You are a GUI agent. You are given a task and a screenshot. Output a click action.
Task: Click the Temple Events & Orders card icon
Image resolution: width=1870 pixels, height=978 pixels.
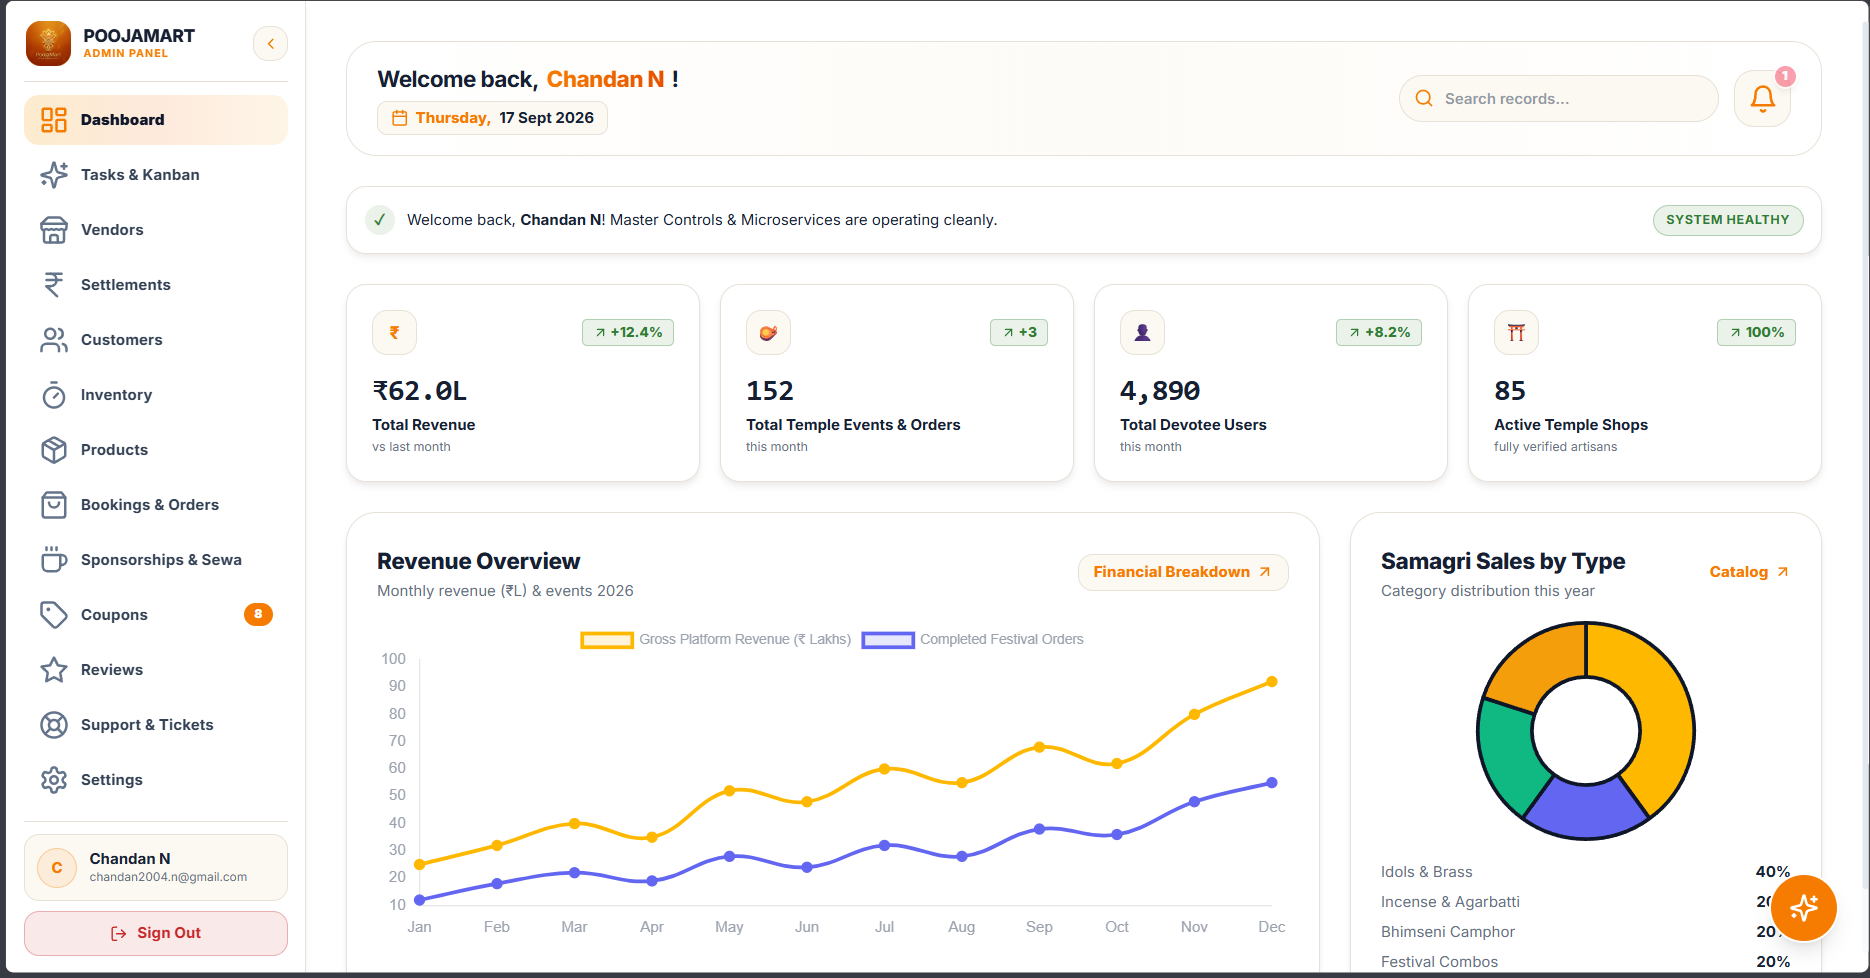(768, 332)
